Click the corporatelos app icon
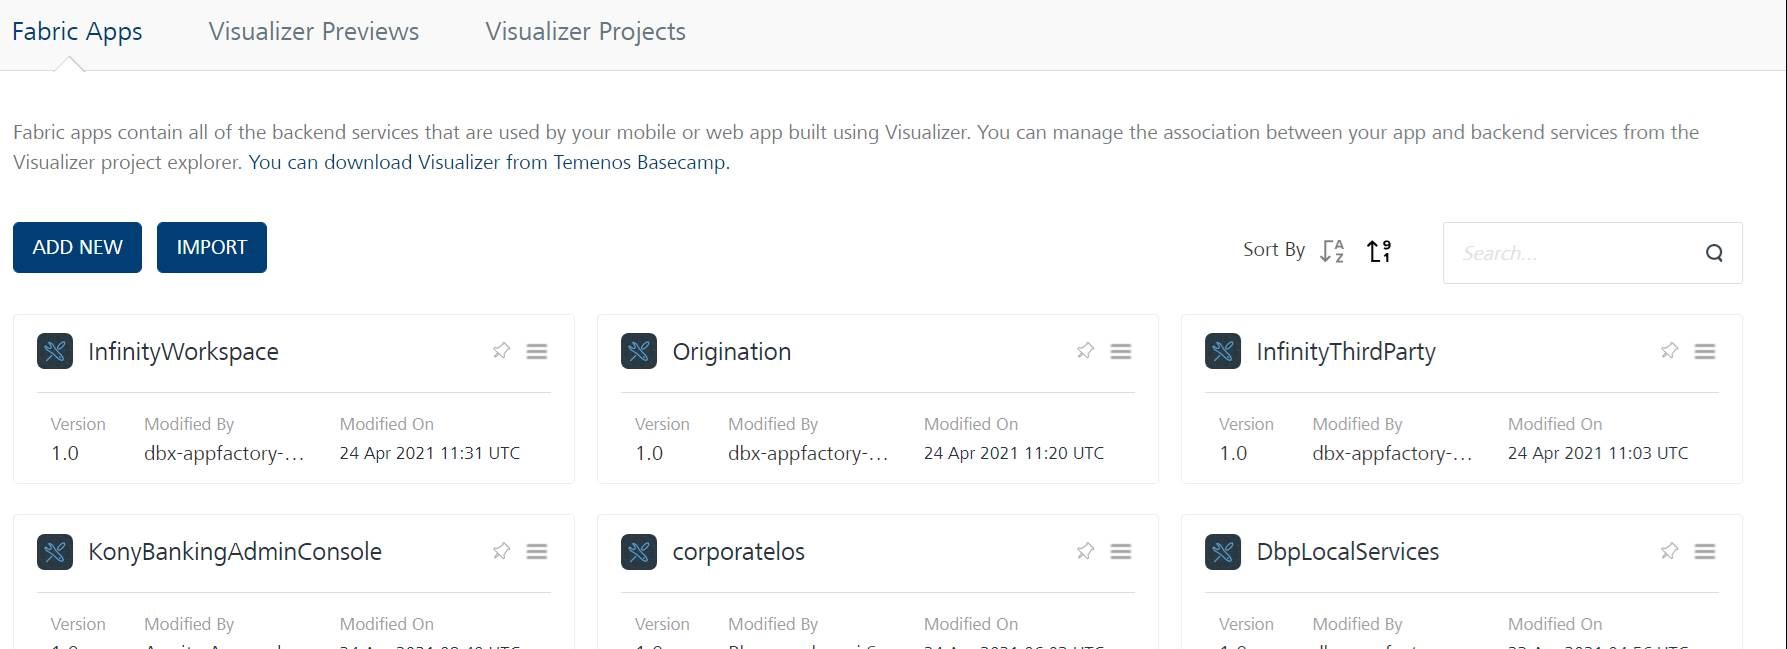 639,551
